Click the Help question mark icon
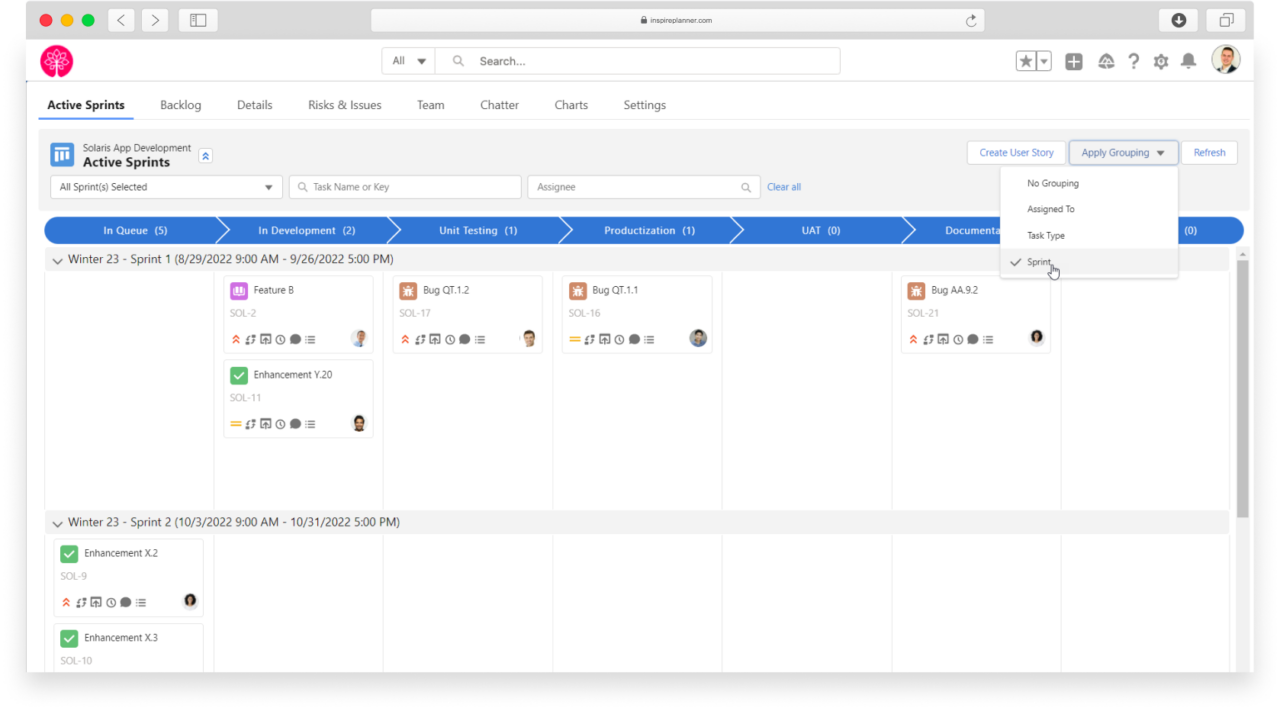The height and width of the screenshot is (711, 1280). [1133, 61]
